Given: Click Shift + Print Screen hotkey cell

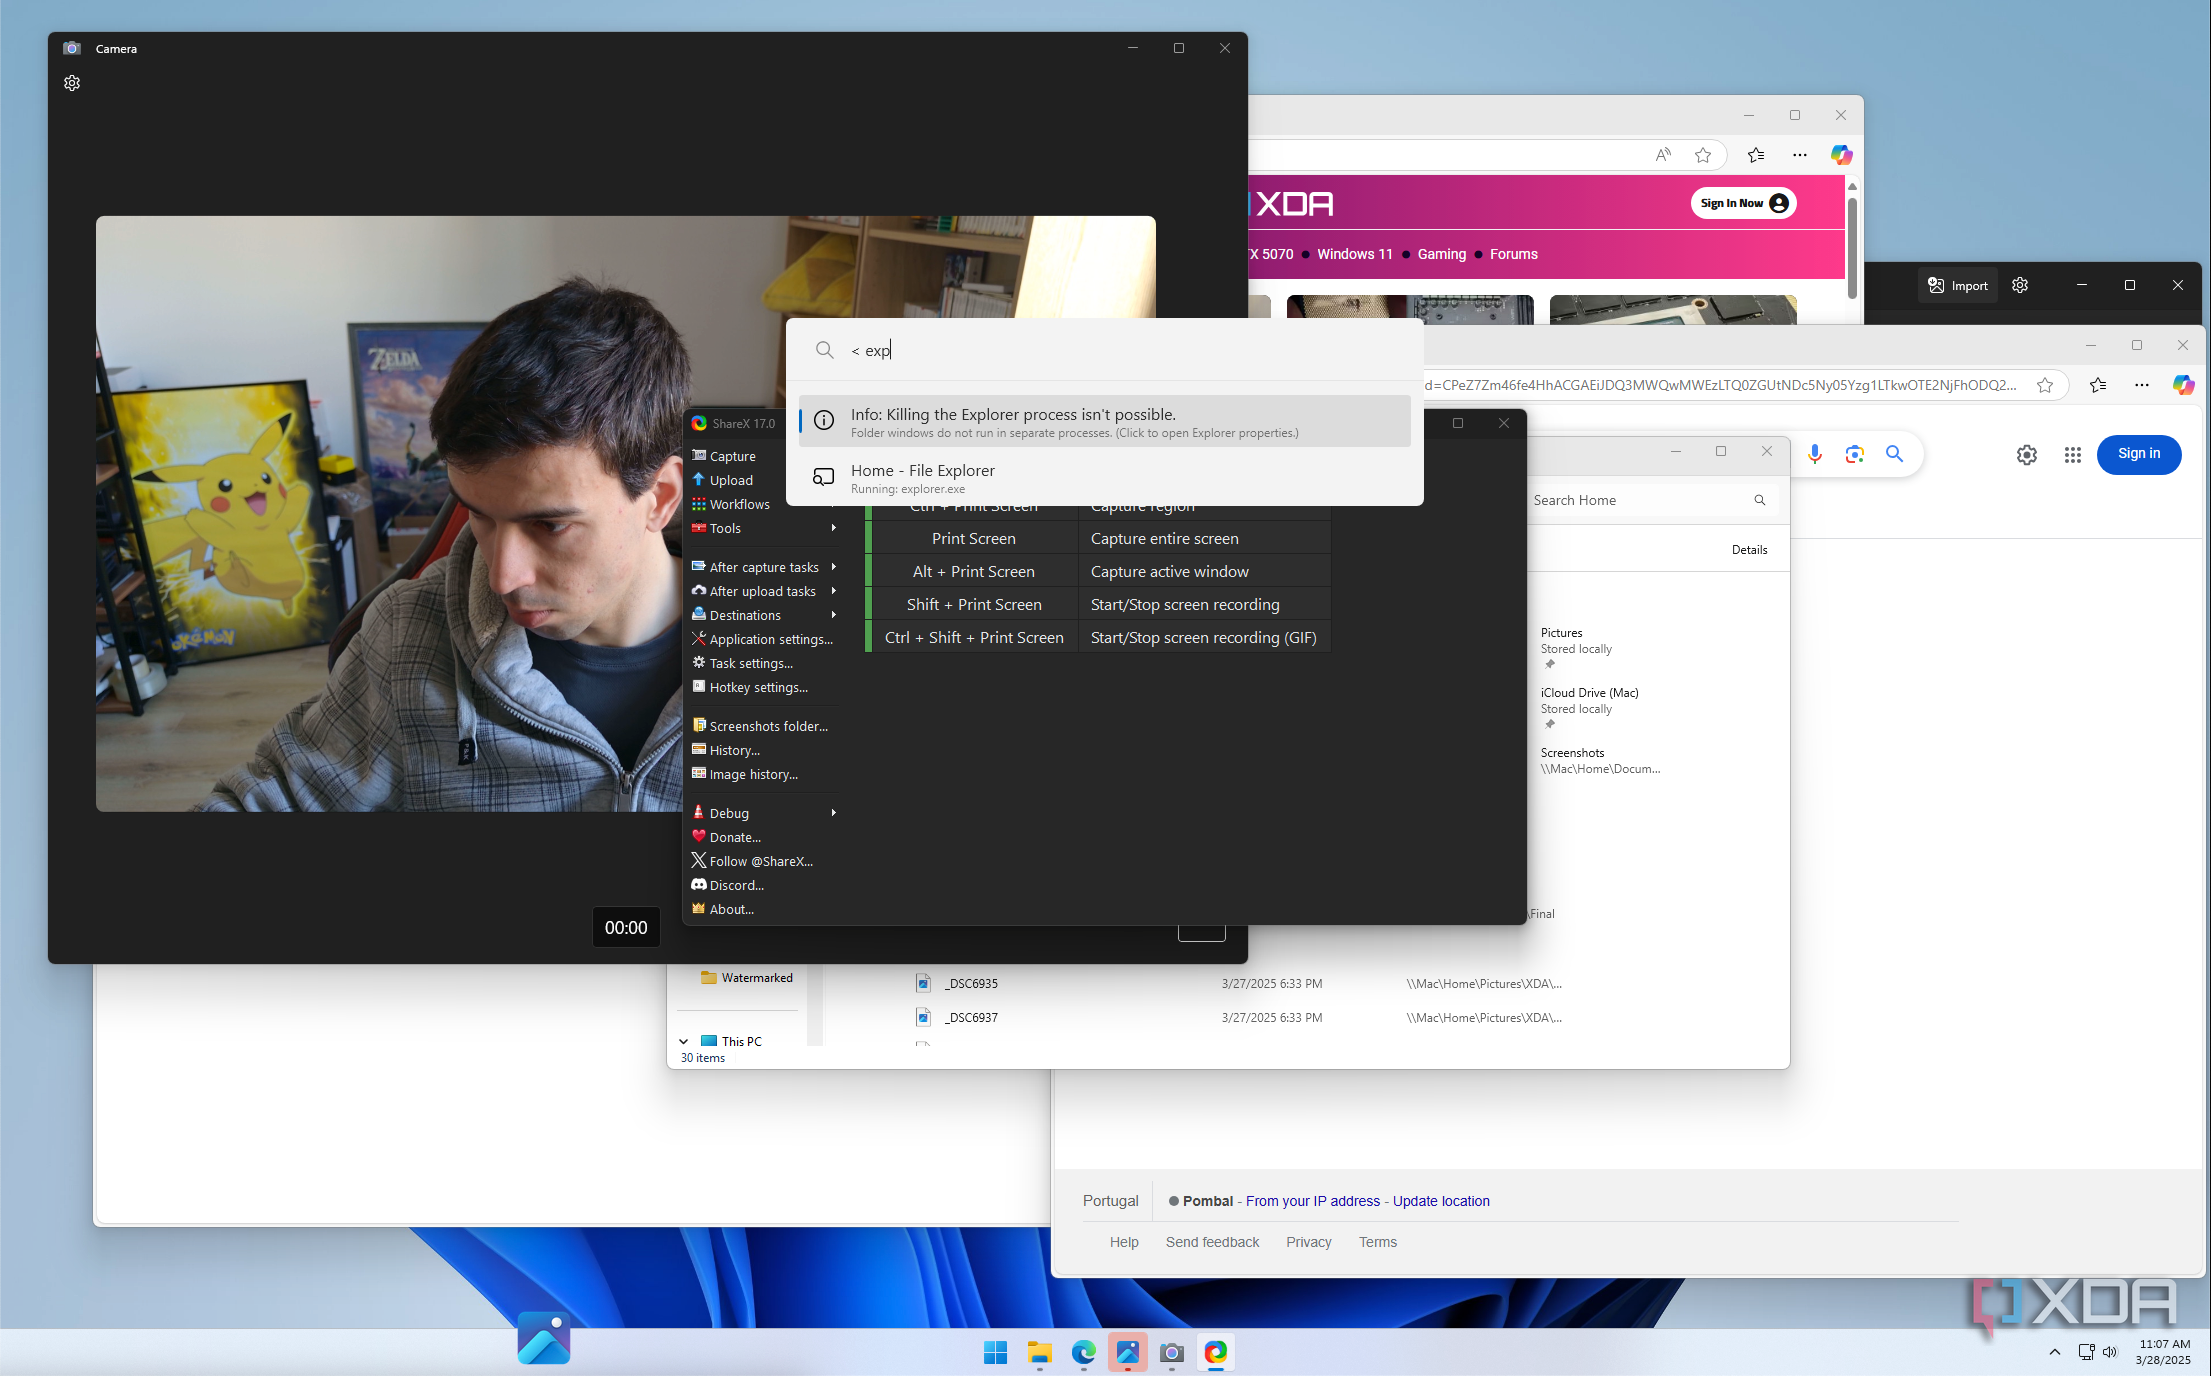Looking at the screenshot, I should 974,604.
